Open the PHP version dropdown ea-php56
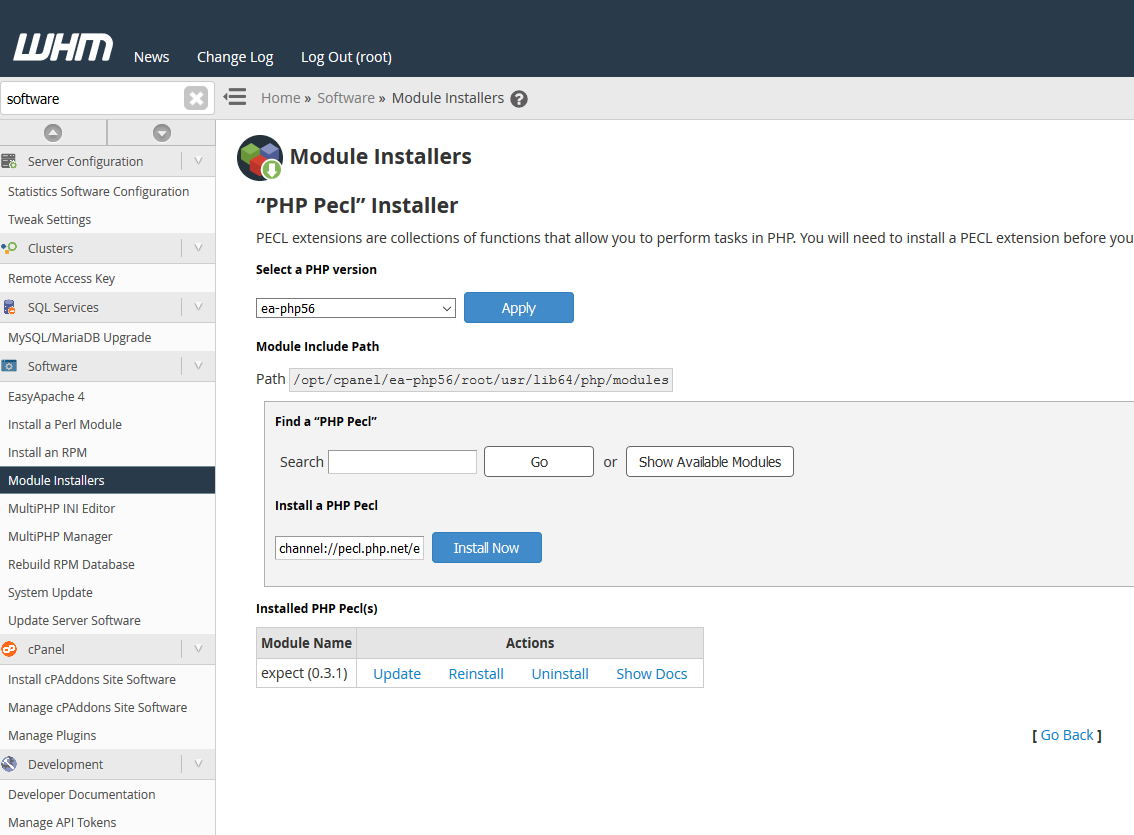 pyautogui.click(x=356, y=308)
